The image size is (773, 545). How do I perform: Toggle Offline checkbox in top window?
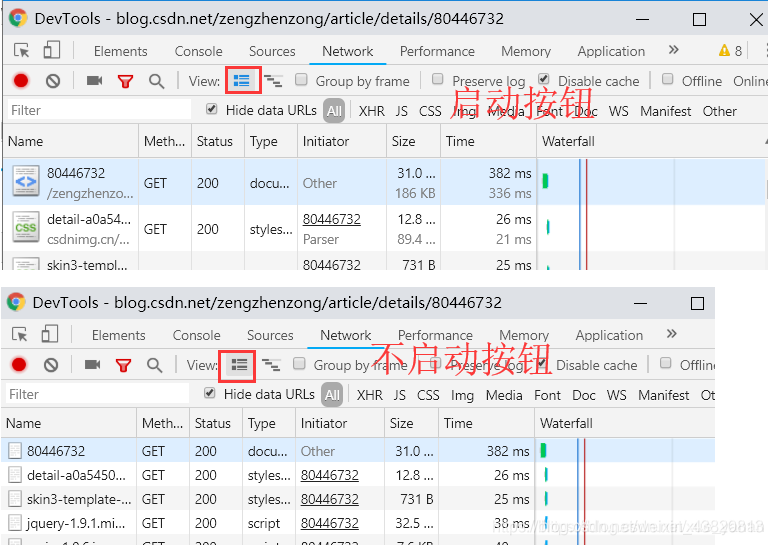tap(668, 79)
